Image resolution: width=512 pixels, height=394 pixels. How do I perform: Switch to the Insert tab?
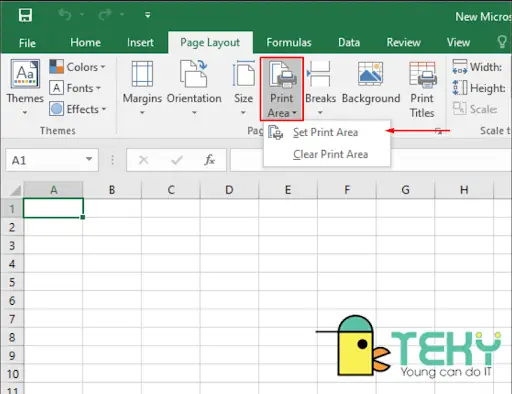pyautogui.click(x=140, y=42)
